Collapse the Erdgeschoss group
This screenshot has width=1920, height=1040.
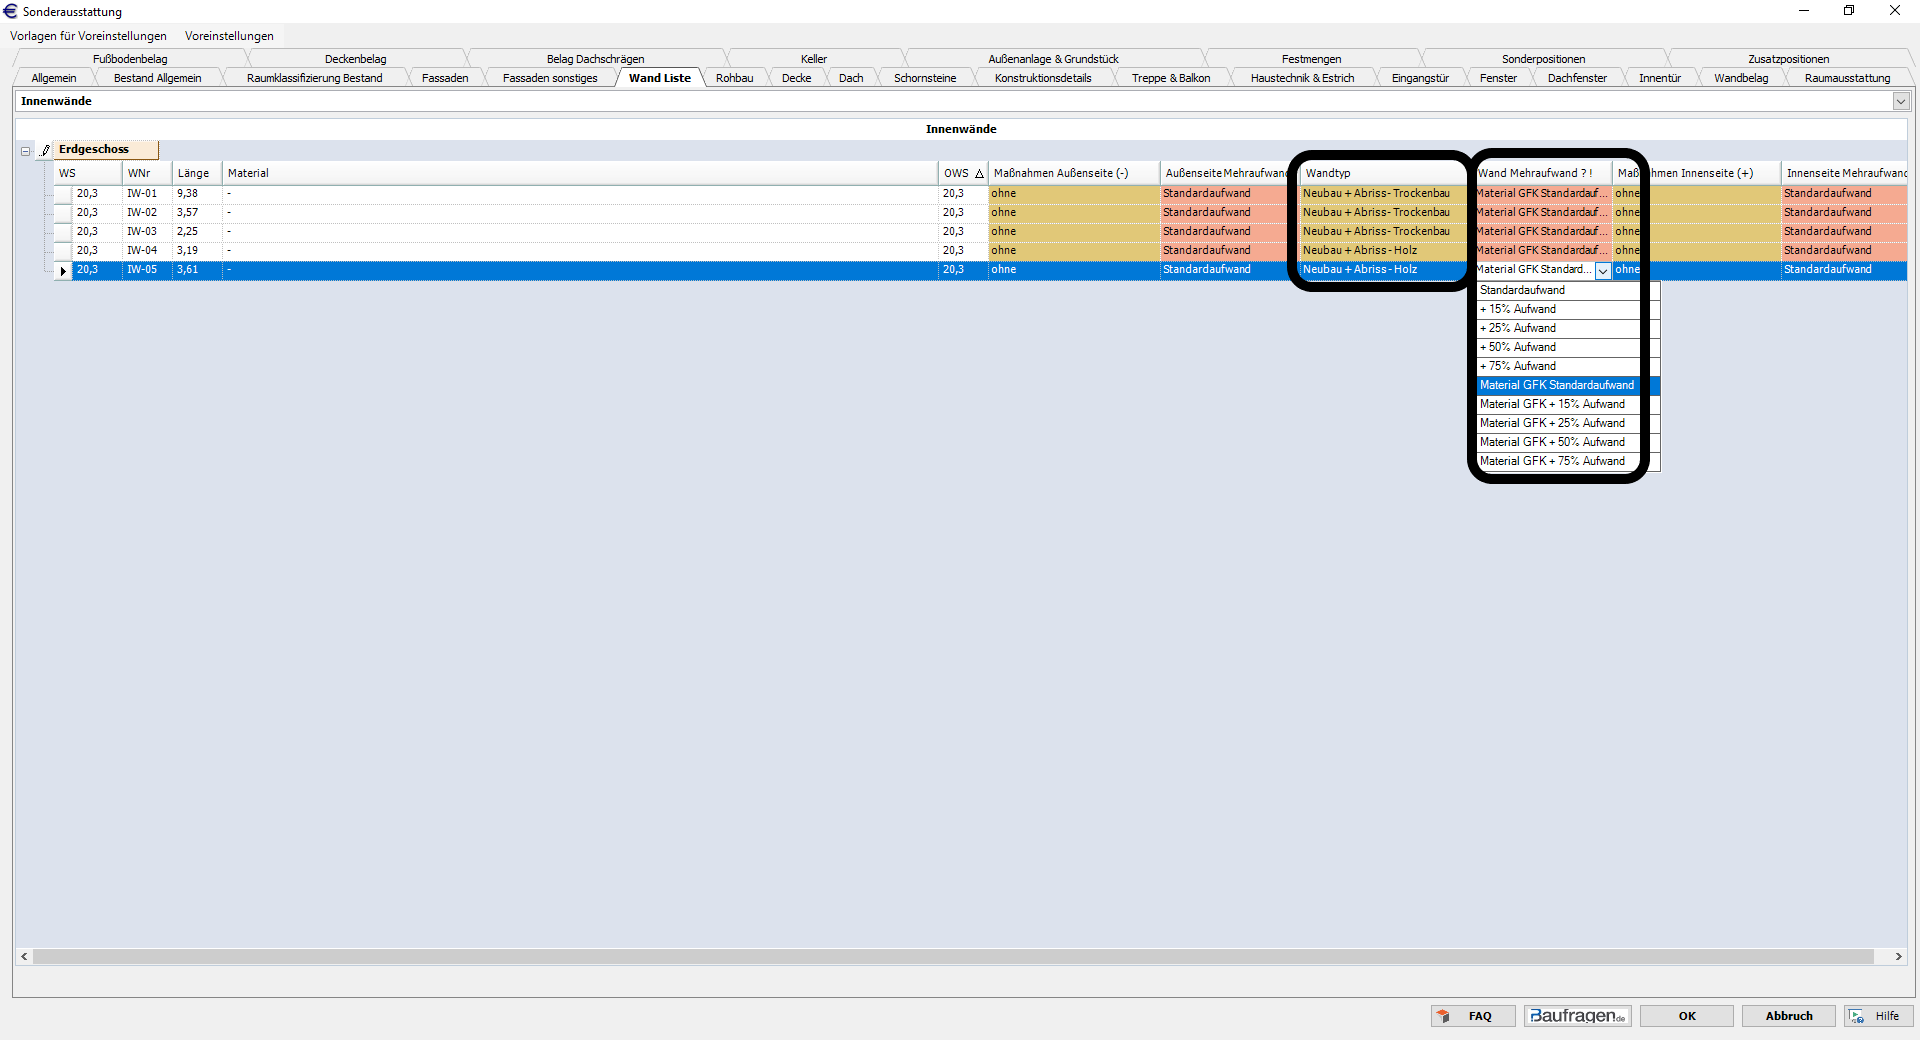(x=25, y=151)
